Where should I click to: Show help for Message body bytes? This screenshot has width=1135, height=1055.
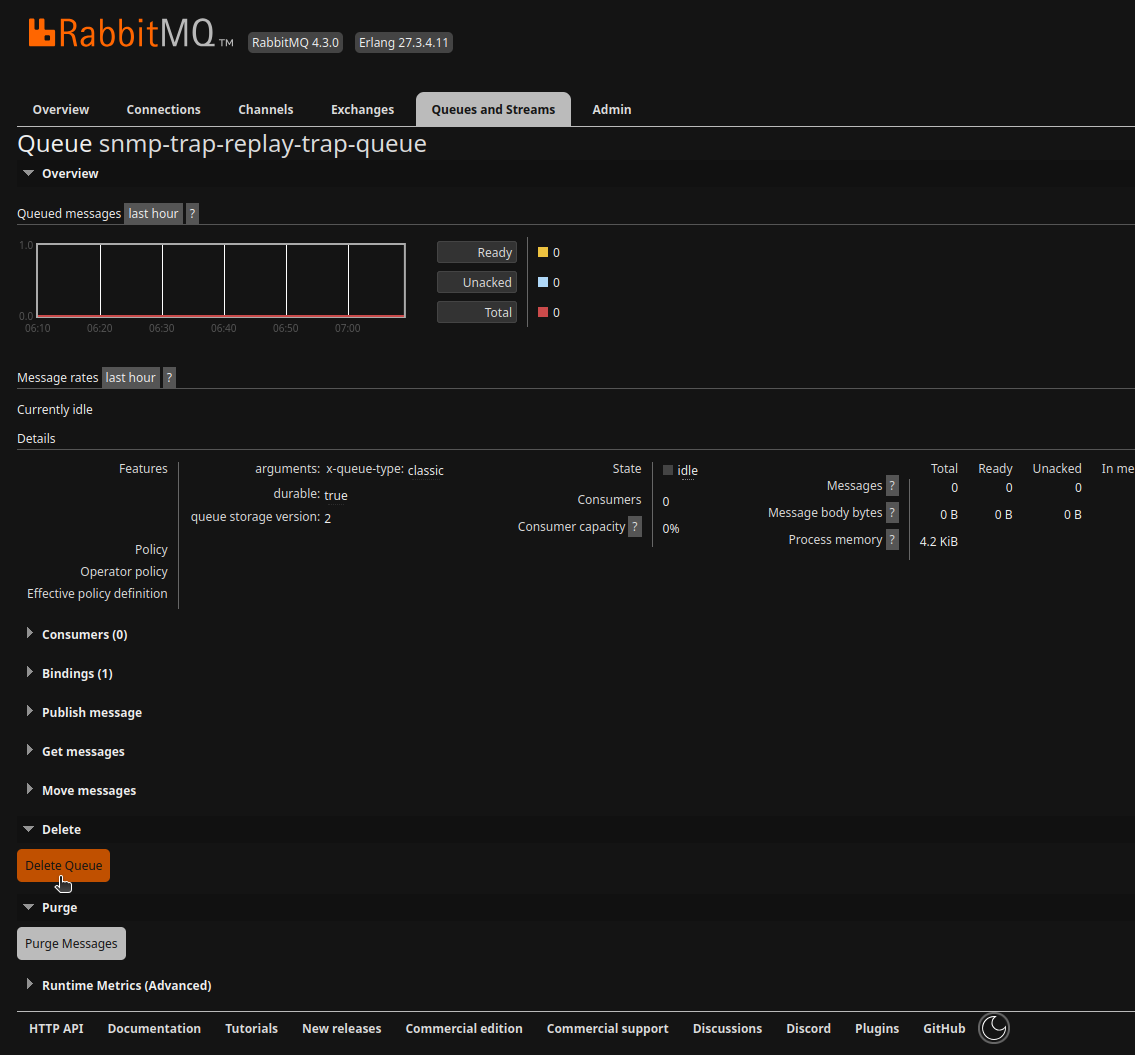893,513
